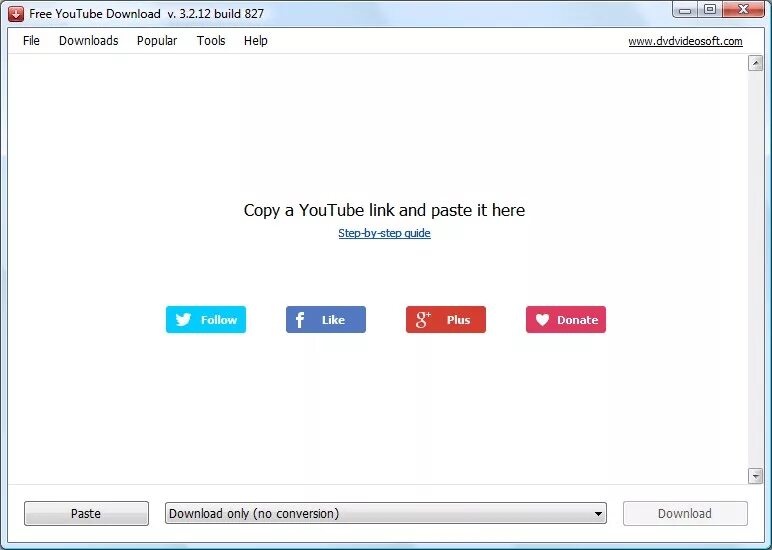Open the Popular menu

pos(157,41)
